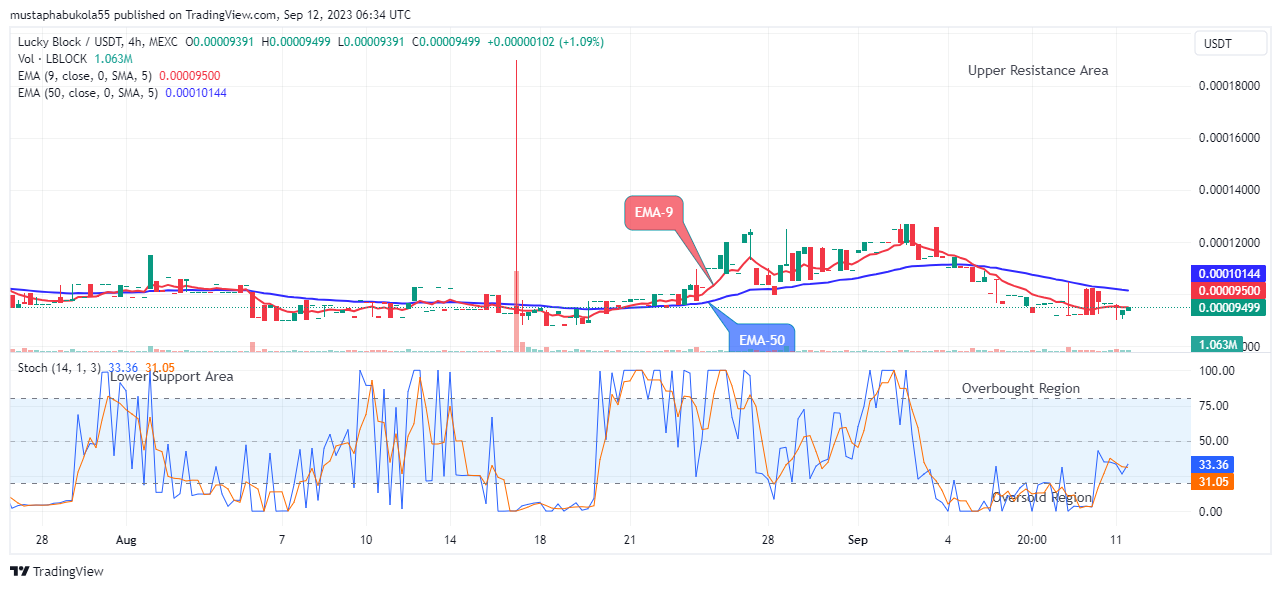Click the green 0.00009499 last price label
This screenshot has width=1281, height=589.
point(1230,309)
